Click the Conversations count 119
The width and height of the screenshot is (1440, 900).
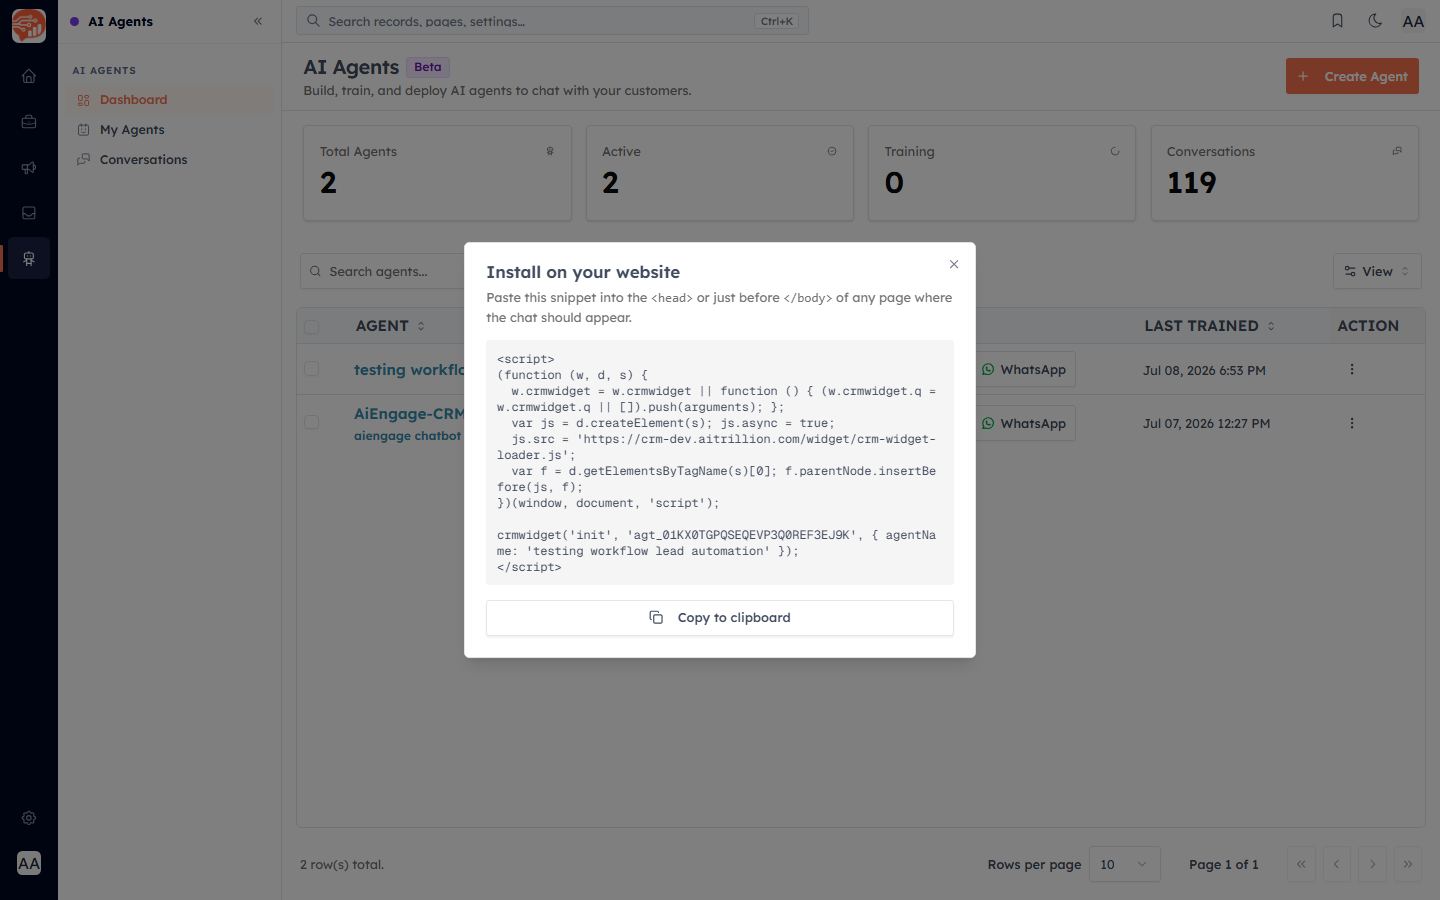[x=1192, y=183]
